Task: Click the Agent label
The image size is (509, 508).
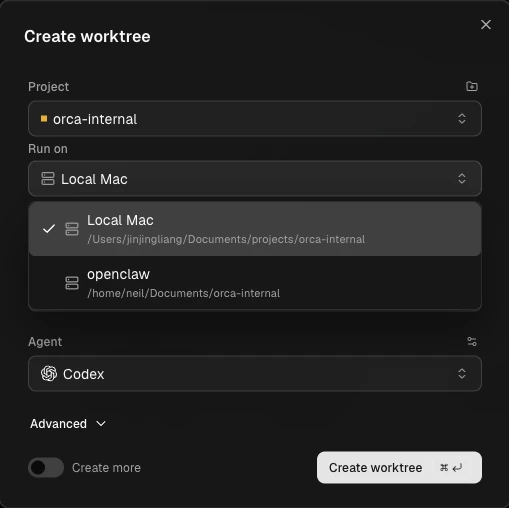Action: [x=45, y=342]
